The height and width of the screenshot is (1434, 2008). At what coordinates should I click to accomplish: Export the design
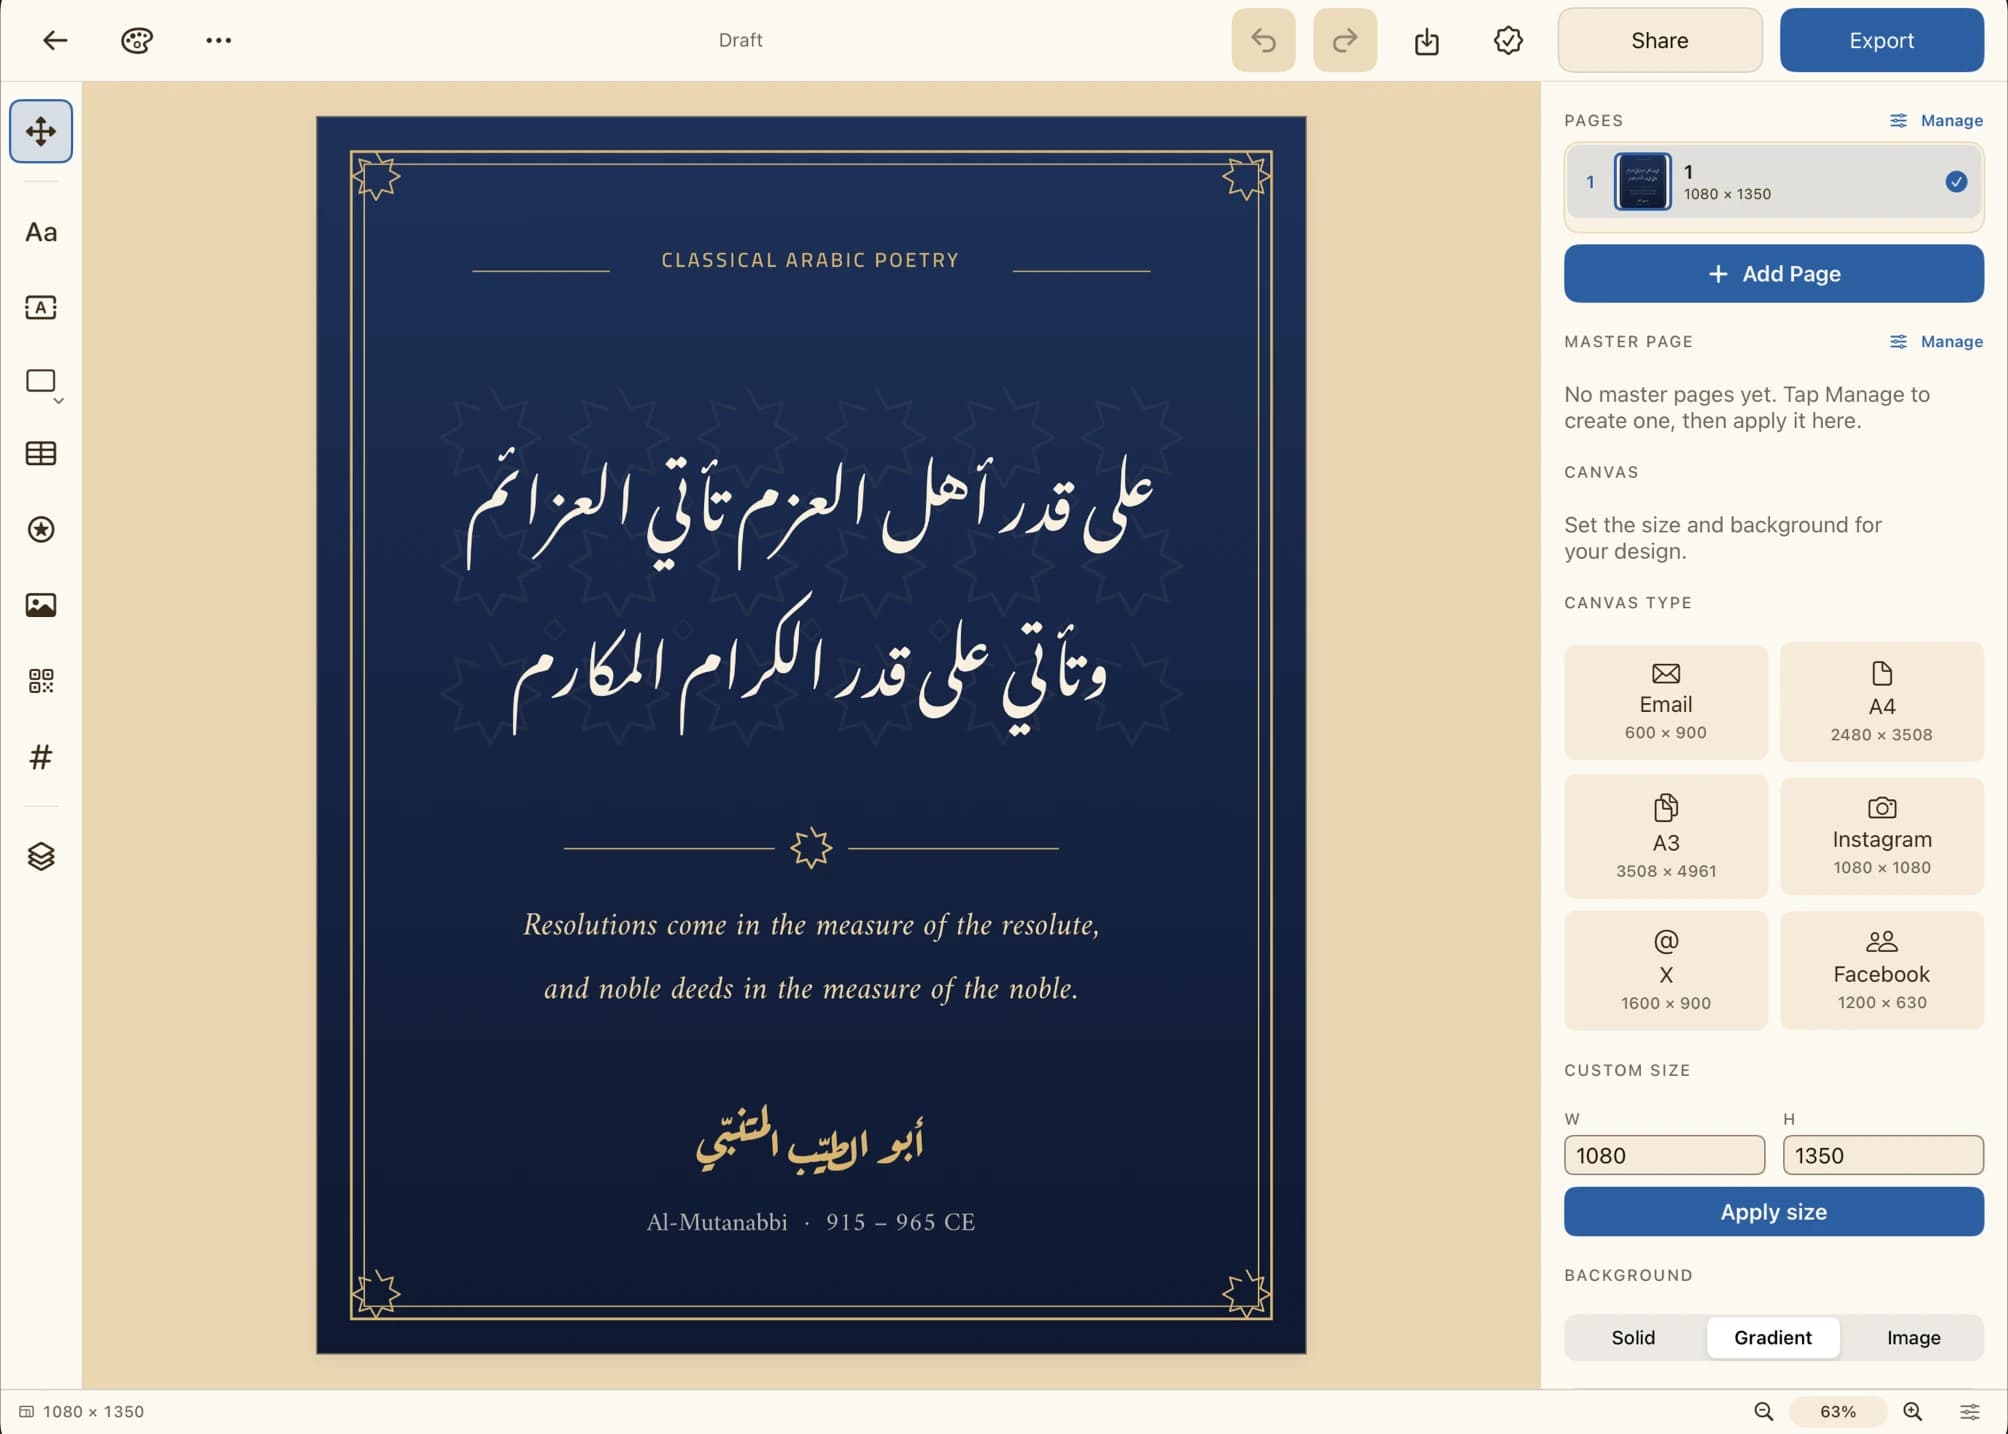click(1881, 40)
